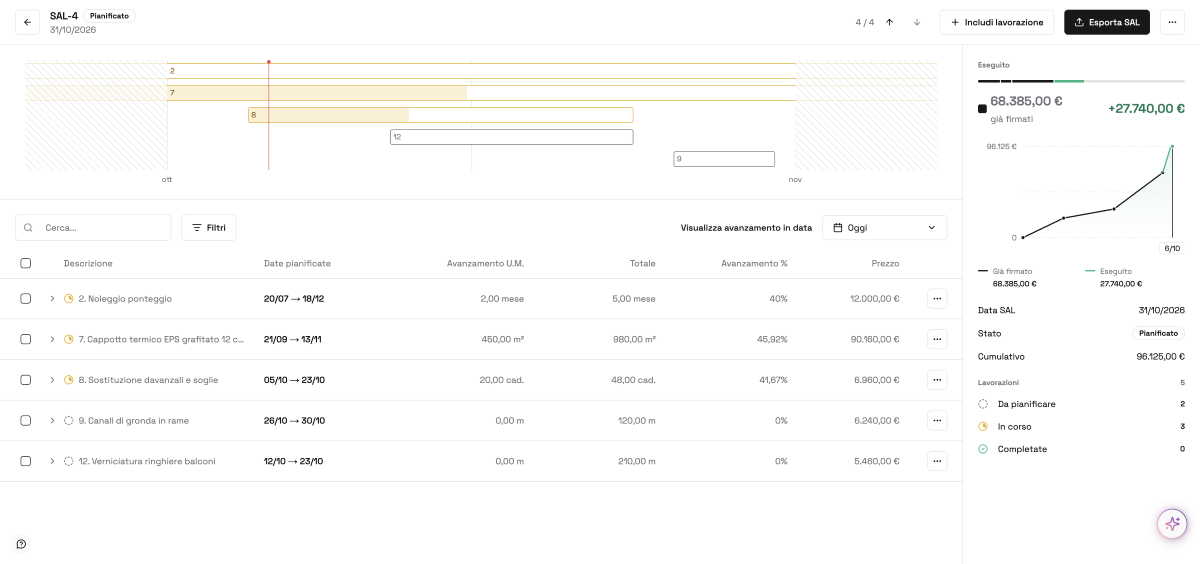Image resolution: width=1200 pixels, height=564 pixels.
Task: Click the 6/10 label on the chart
Action: point(1172,248)
